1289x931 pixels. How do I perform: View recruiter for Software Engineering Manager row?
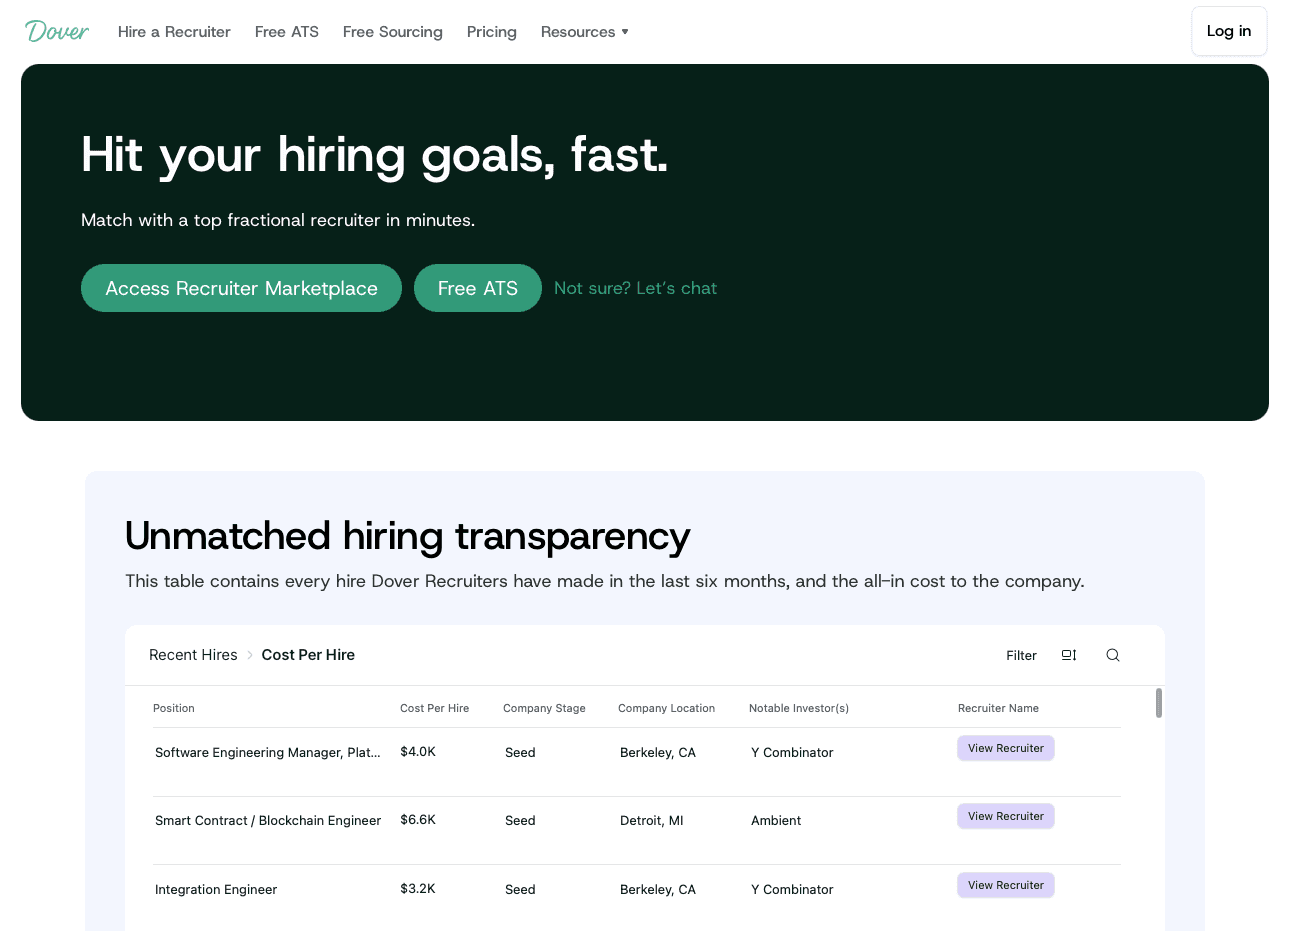(x=1006, y=748)
